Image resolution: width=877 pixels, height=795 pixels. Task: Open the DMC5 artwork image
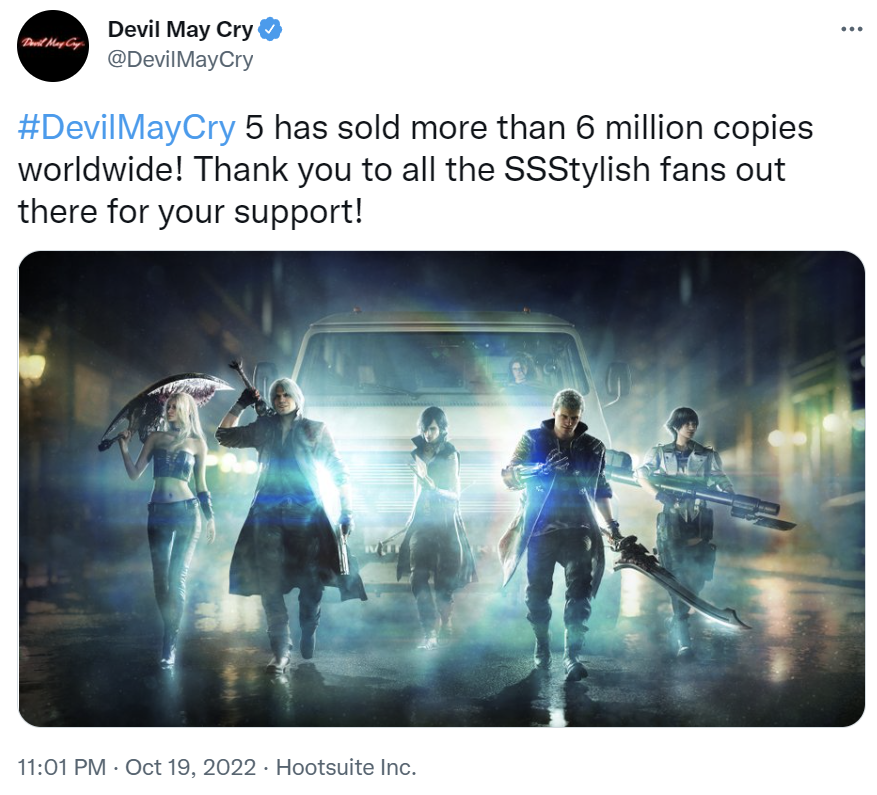click(442, 488)
